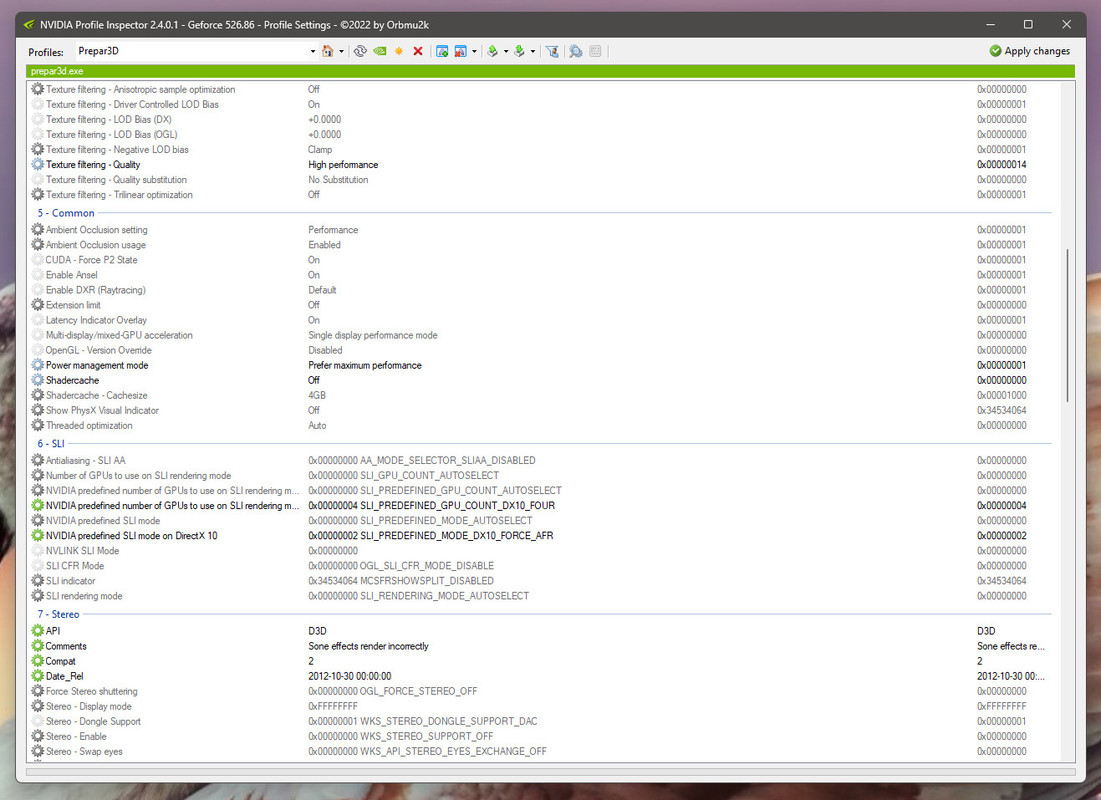
Task: Click gear icon beside Shadercache row
Action: click(x=38, y=380)
